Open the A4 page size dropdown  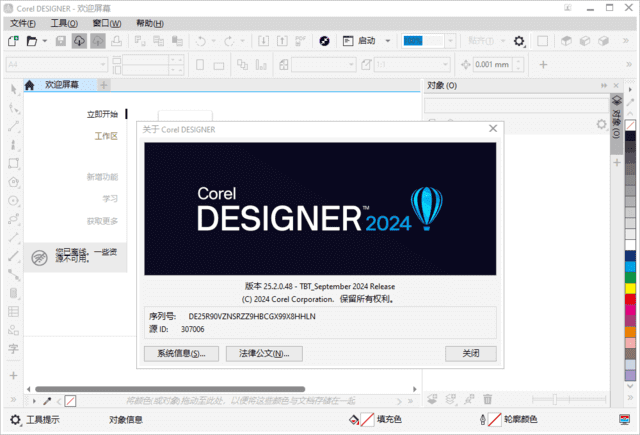tap(103, 64)
